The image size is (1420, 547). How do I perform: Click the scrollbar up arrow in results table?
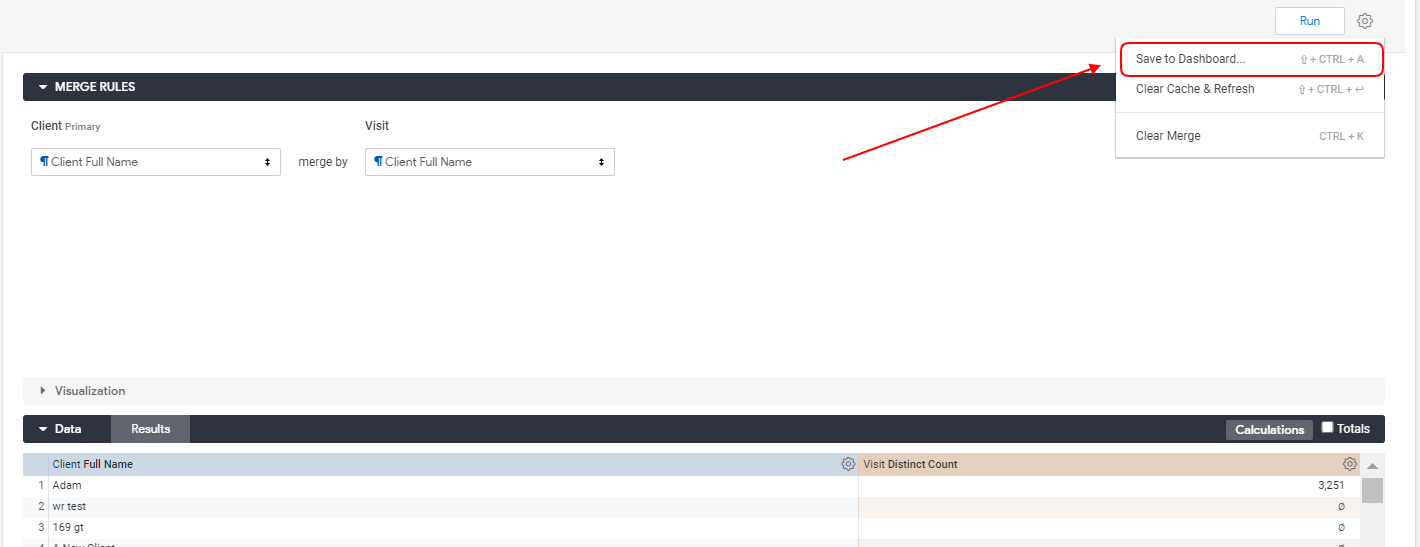(1372, 466)
